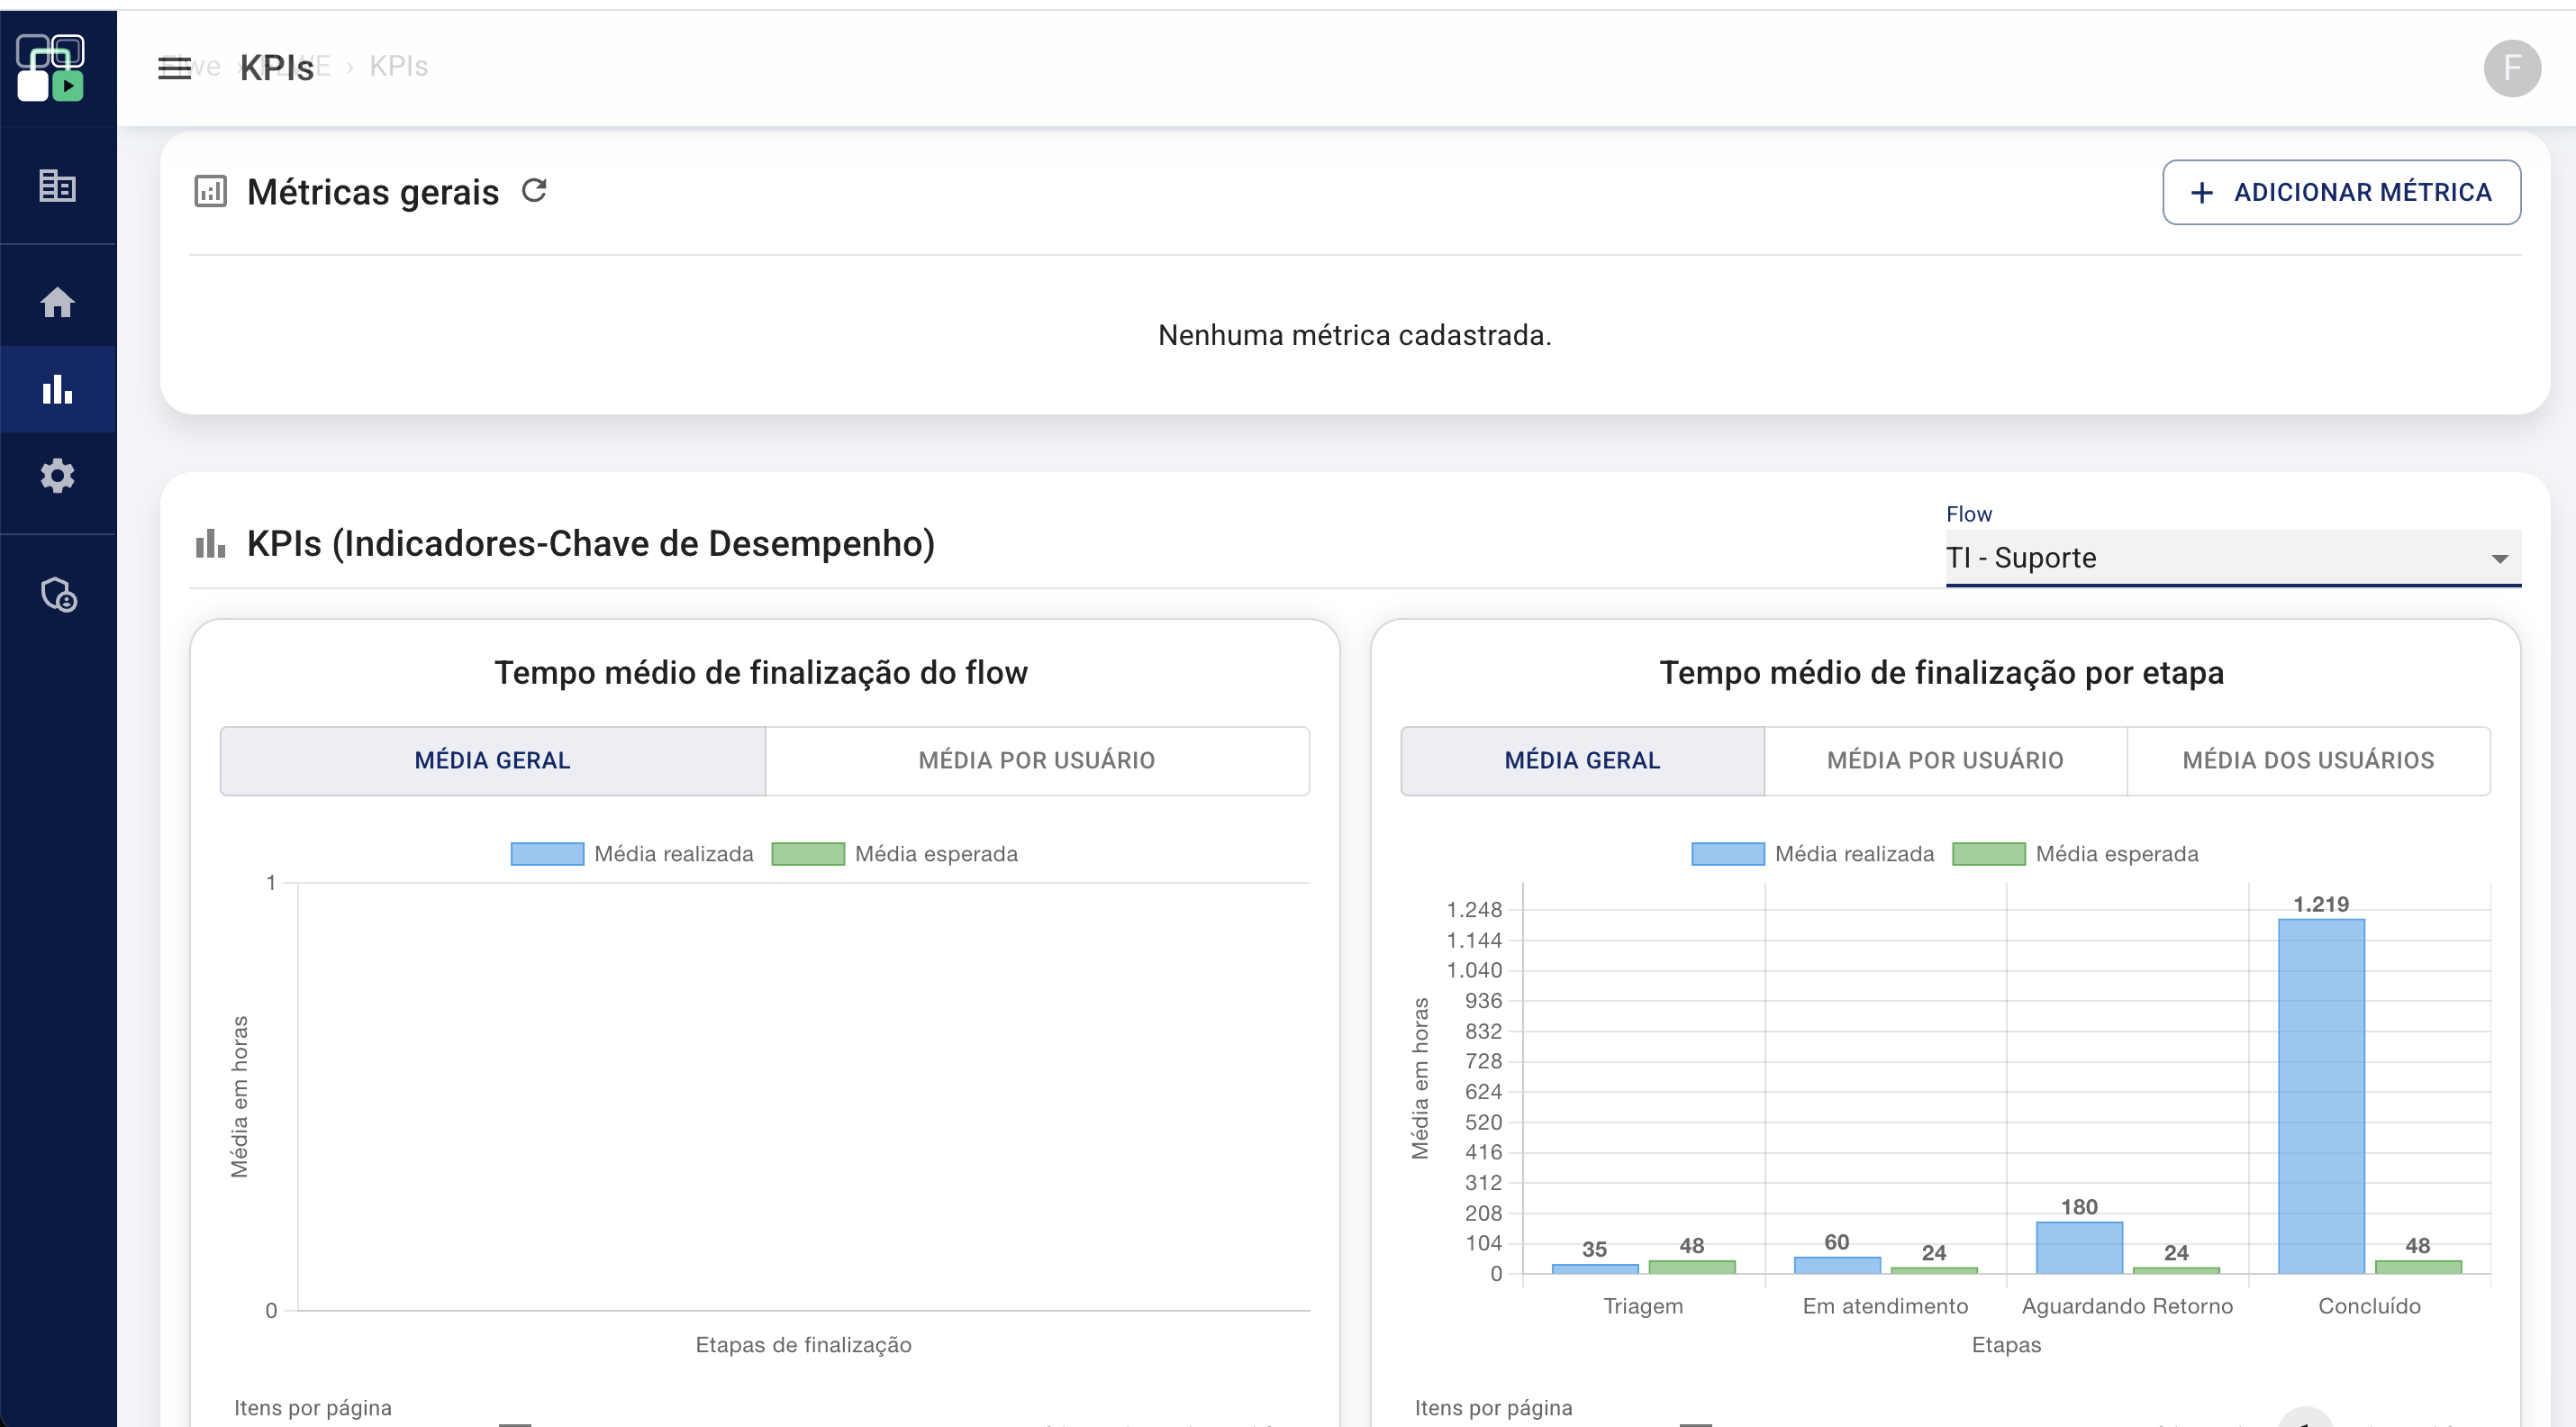
Task: Click the Triagem blue bar 35
Action: point(1595,1269)
